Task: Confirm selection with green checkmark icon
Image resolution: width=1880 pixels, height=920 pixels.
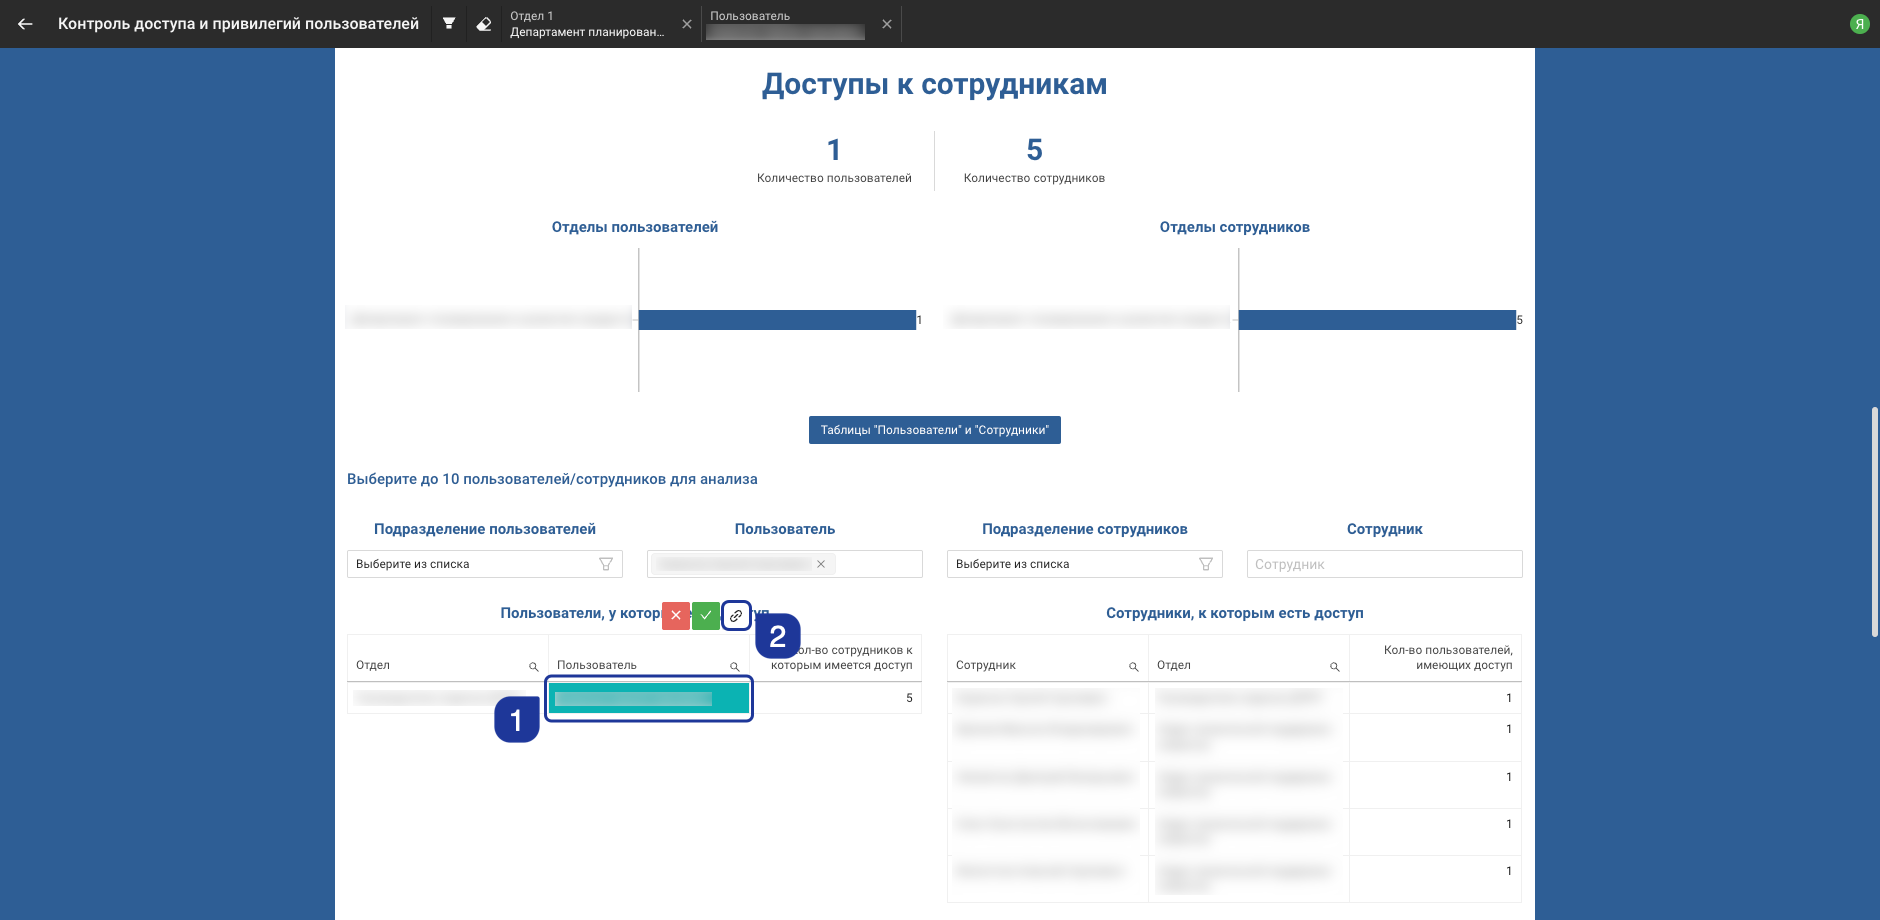Action: [706, 616]
